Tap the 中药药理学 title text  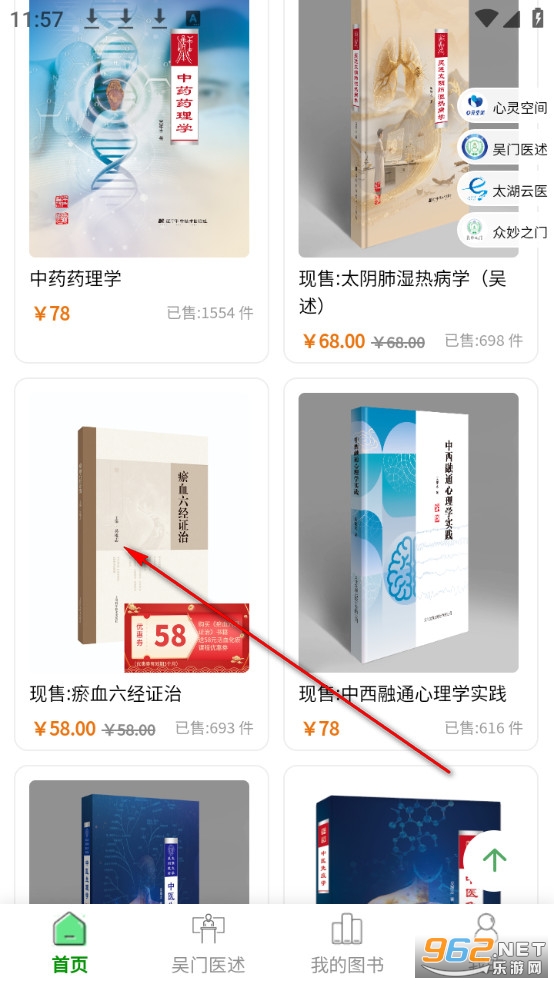75,278
